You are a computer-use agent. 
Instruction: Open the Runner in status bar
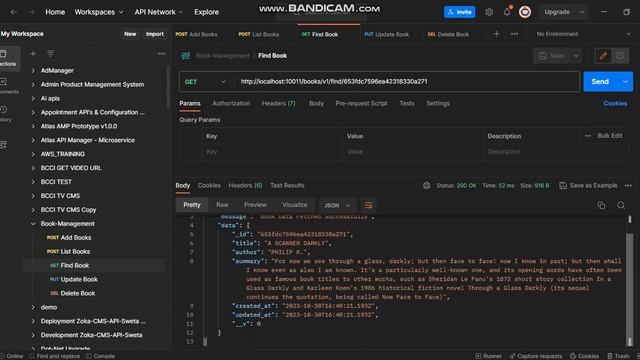coord(488,356)
